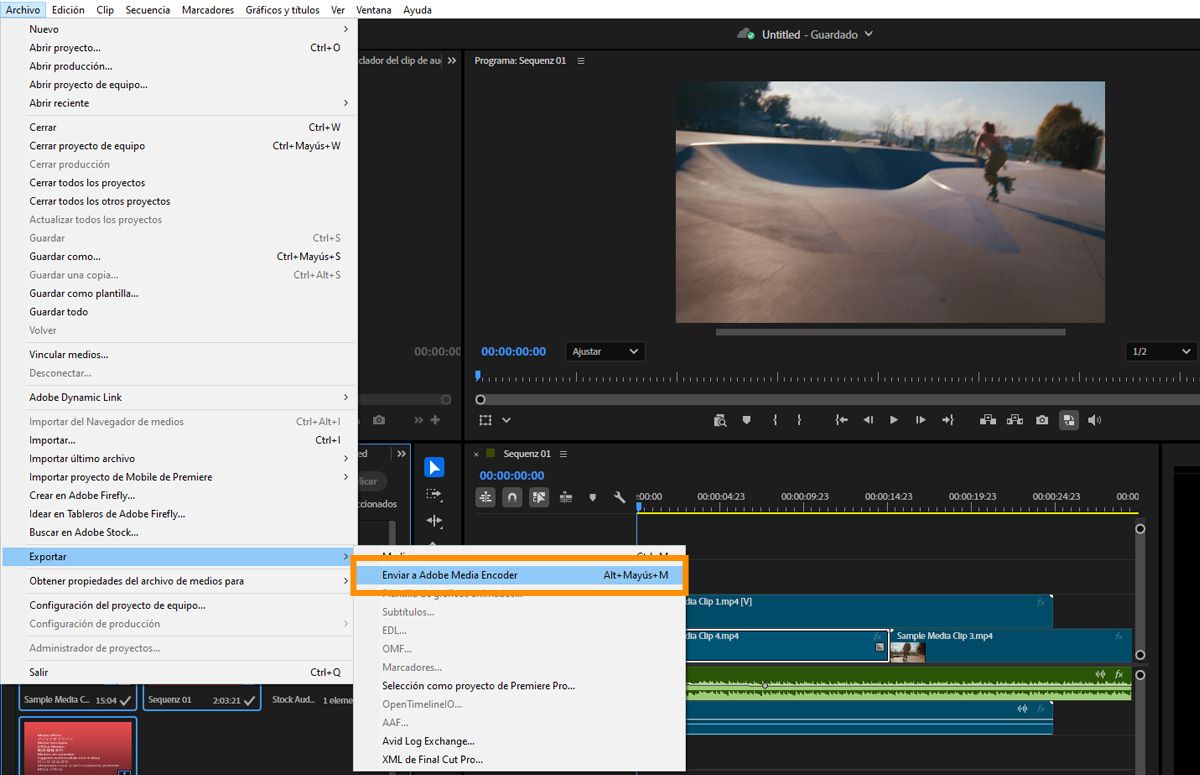Viewport: 1200px width, 775px height.
Task: Click the Lift button
Action: click(988, 421)
